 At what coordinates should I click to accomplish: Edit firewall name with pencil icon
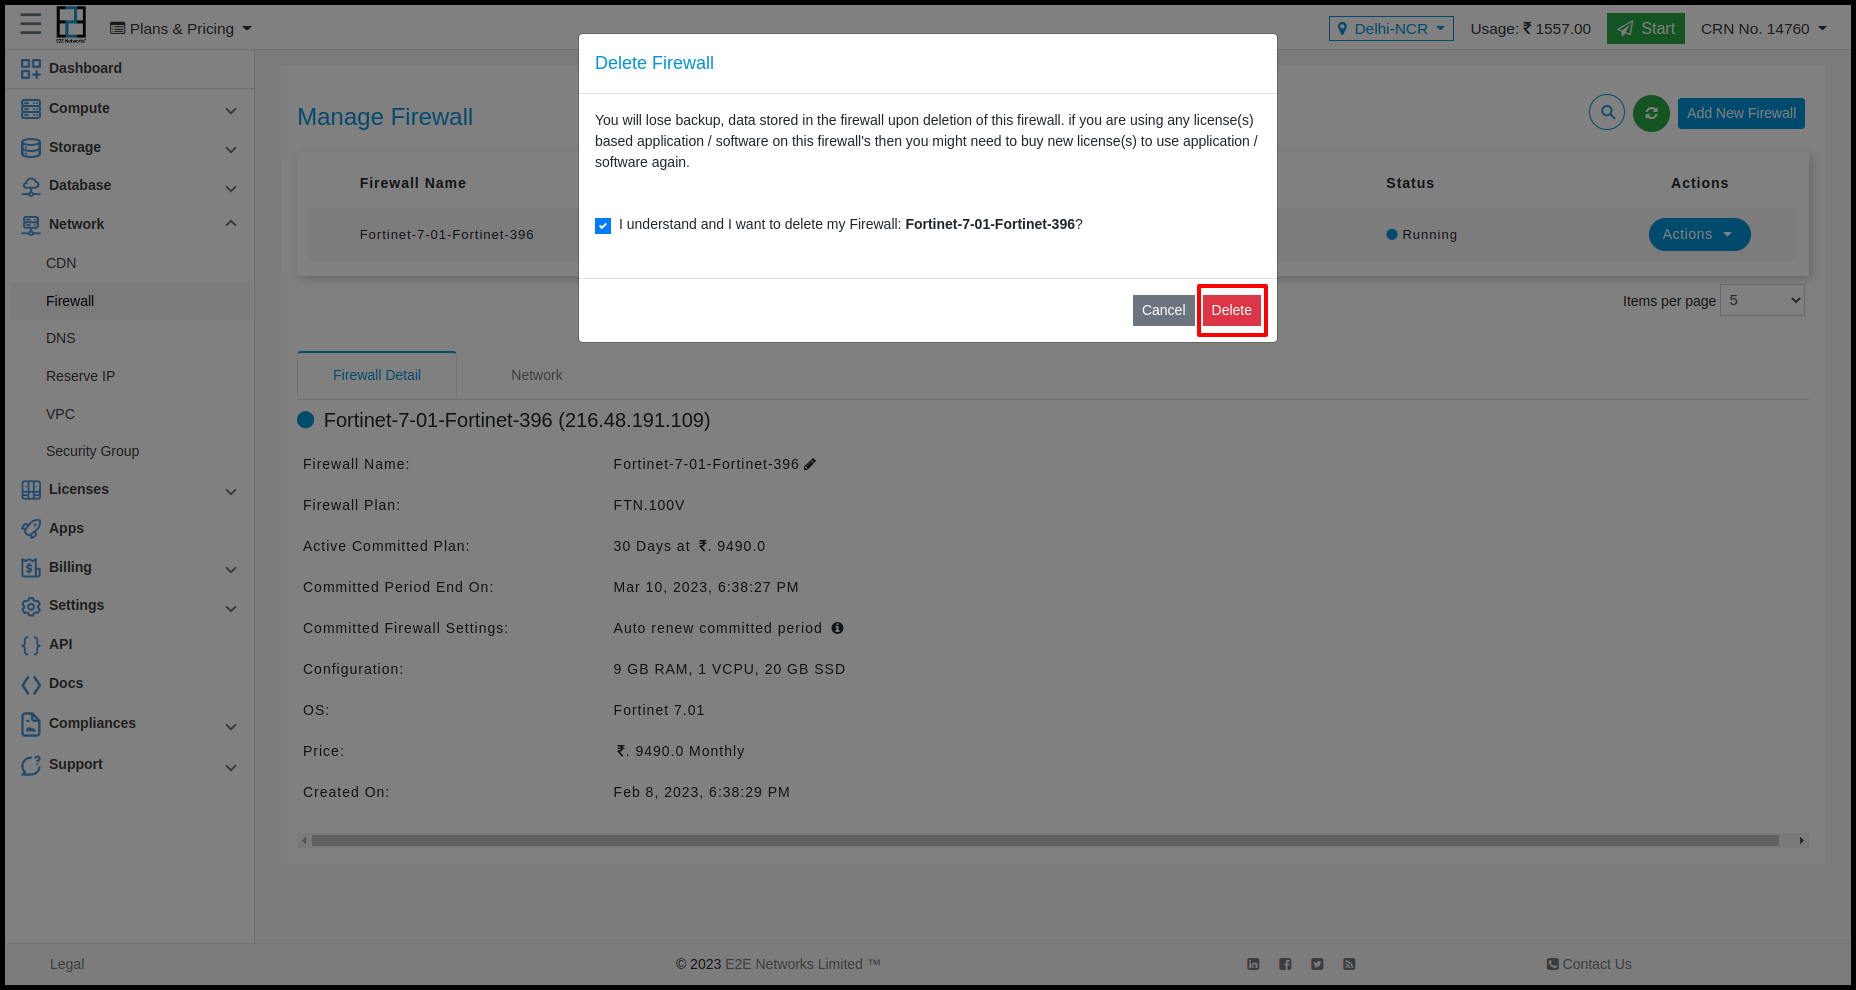tap(810, 464)
